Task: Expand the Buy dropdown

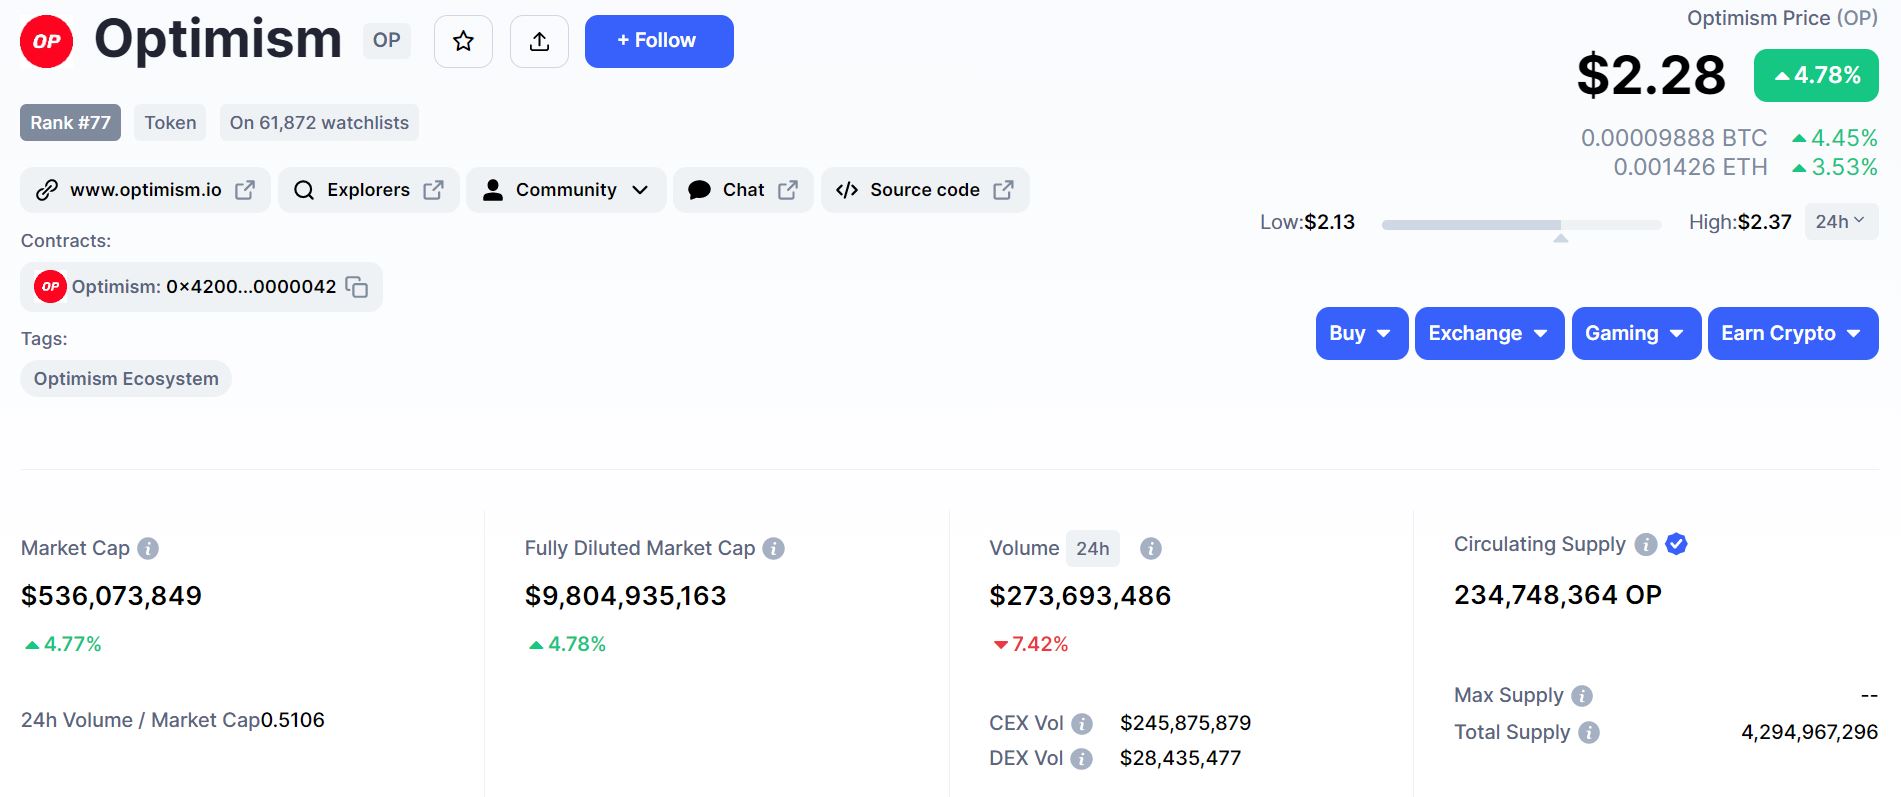Action: (1362, 333)
